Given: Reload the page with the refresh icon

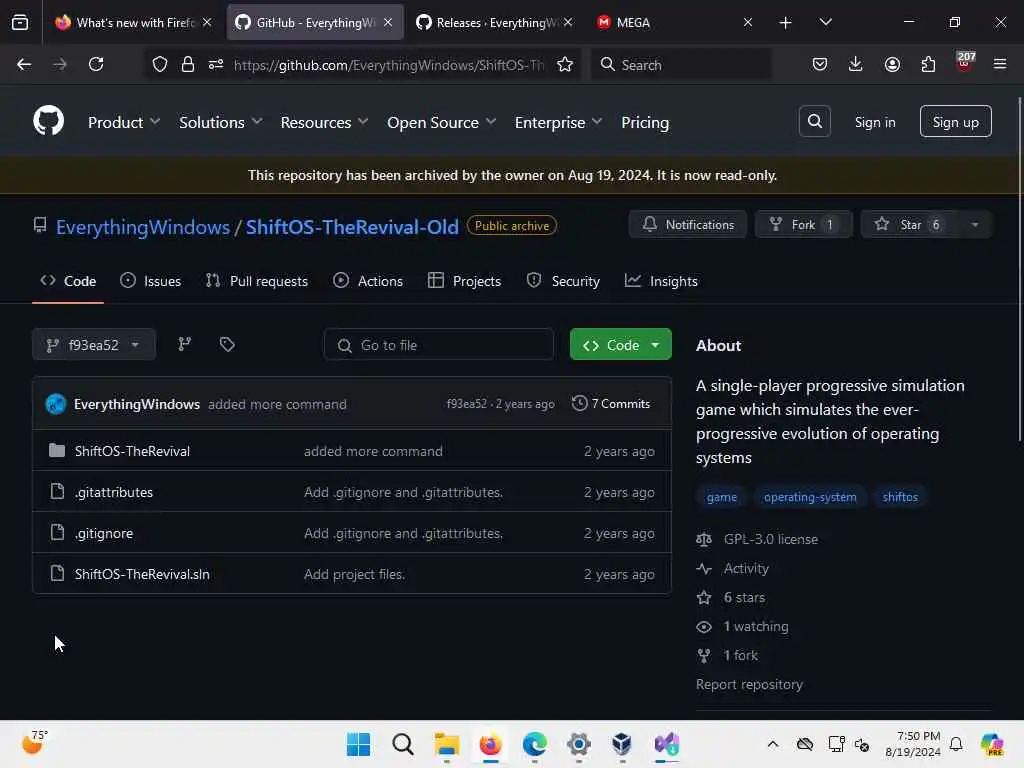Looking at the screenshot, I should 96,64.
